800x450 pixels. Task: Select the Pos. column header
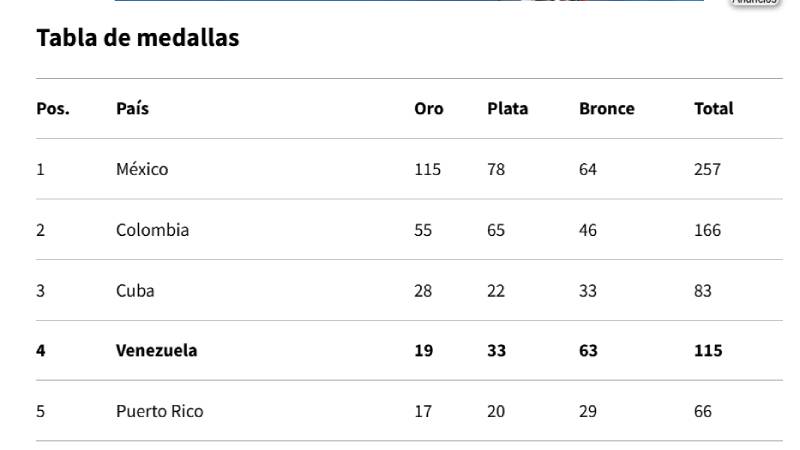pyautogui.click(x=53, y=109)
